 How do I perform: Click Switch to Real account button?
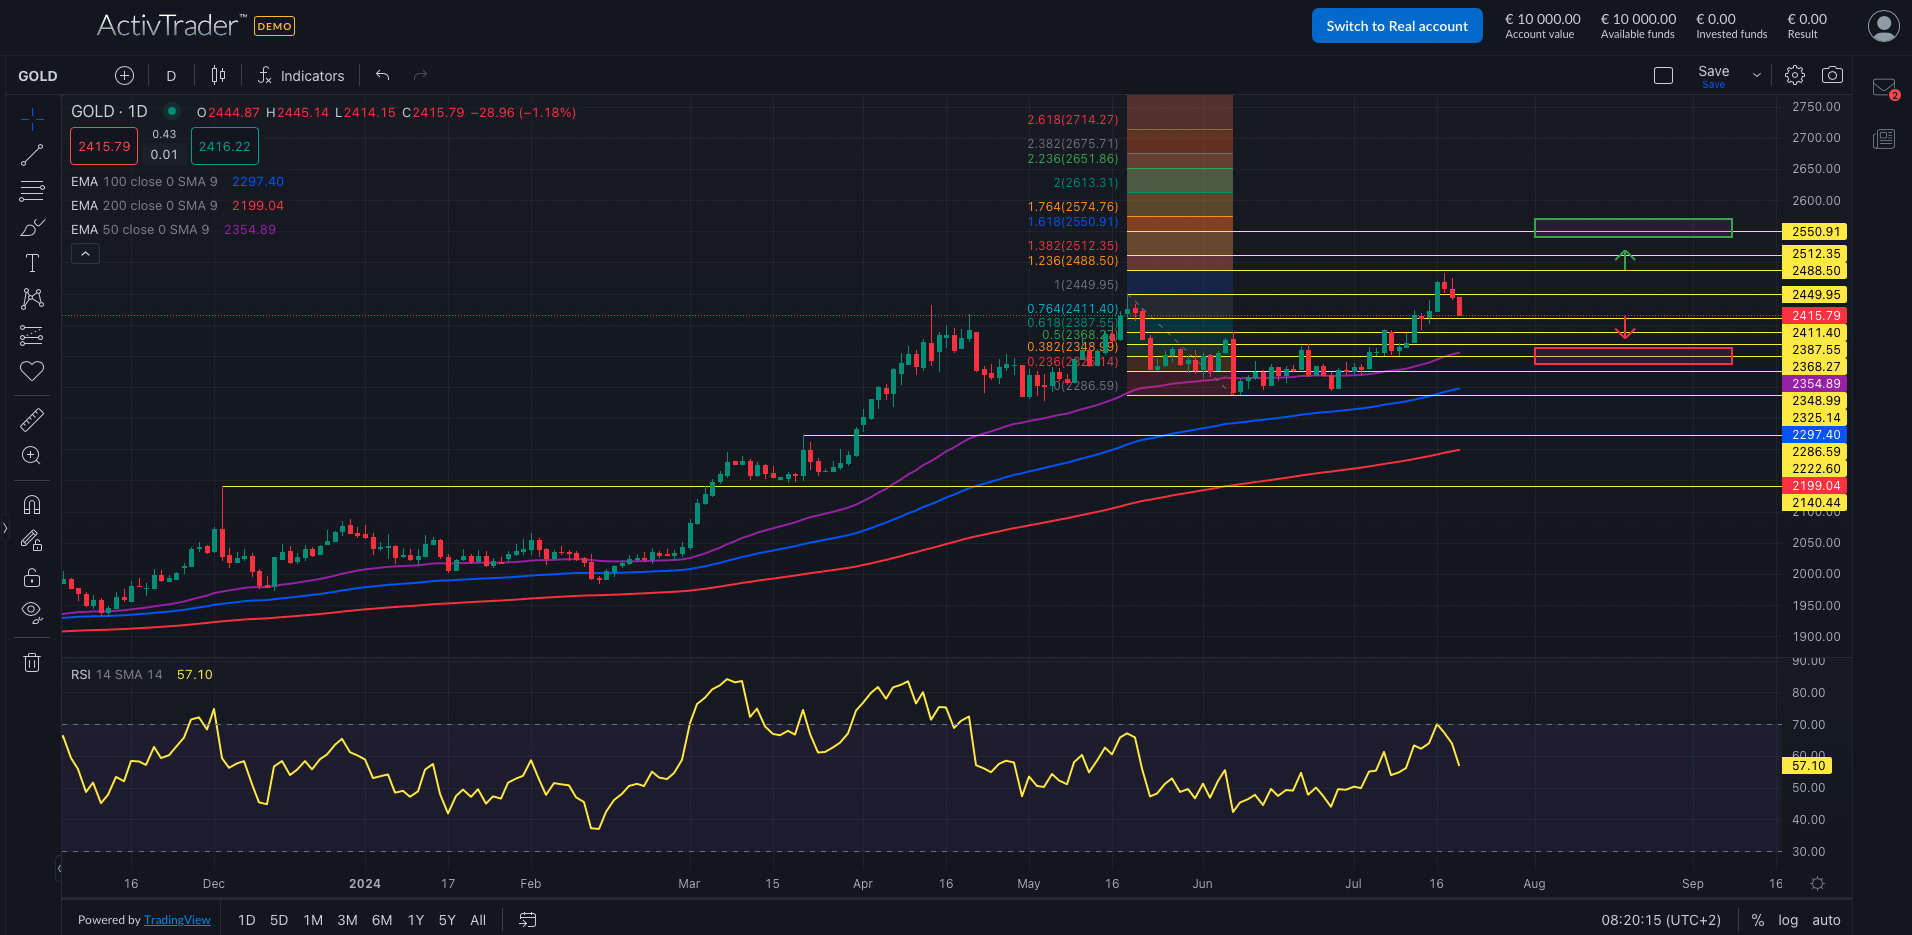[x=1396, y=26]
